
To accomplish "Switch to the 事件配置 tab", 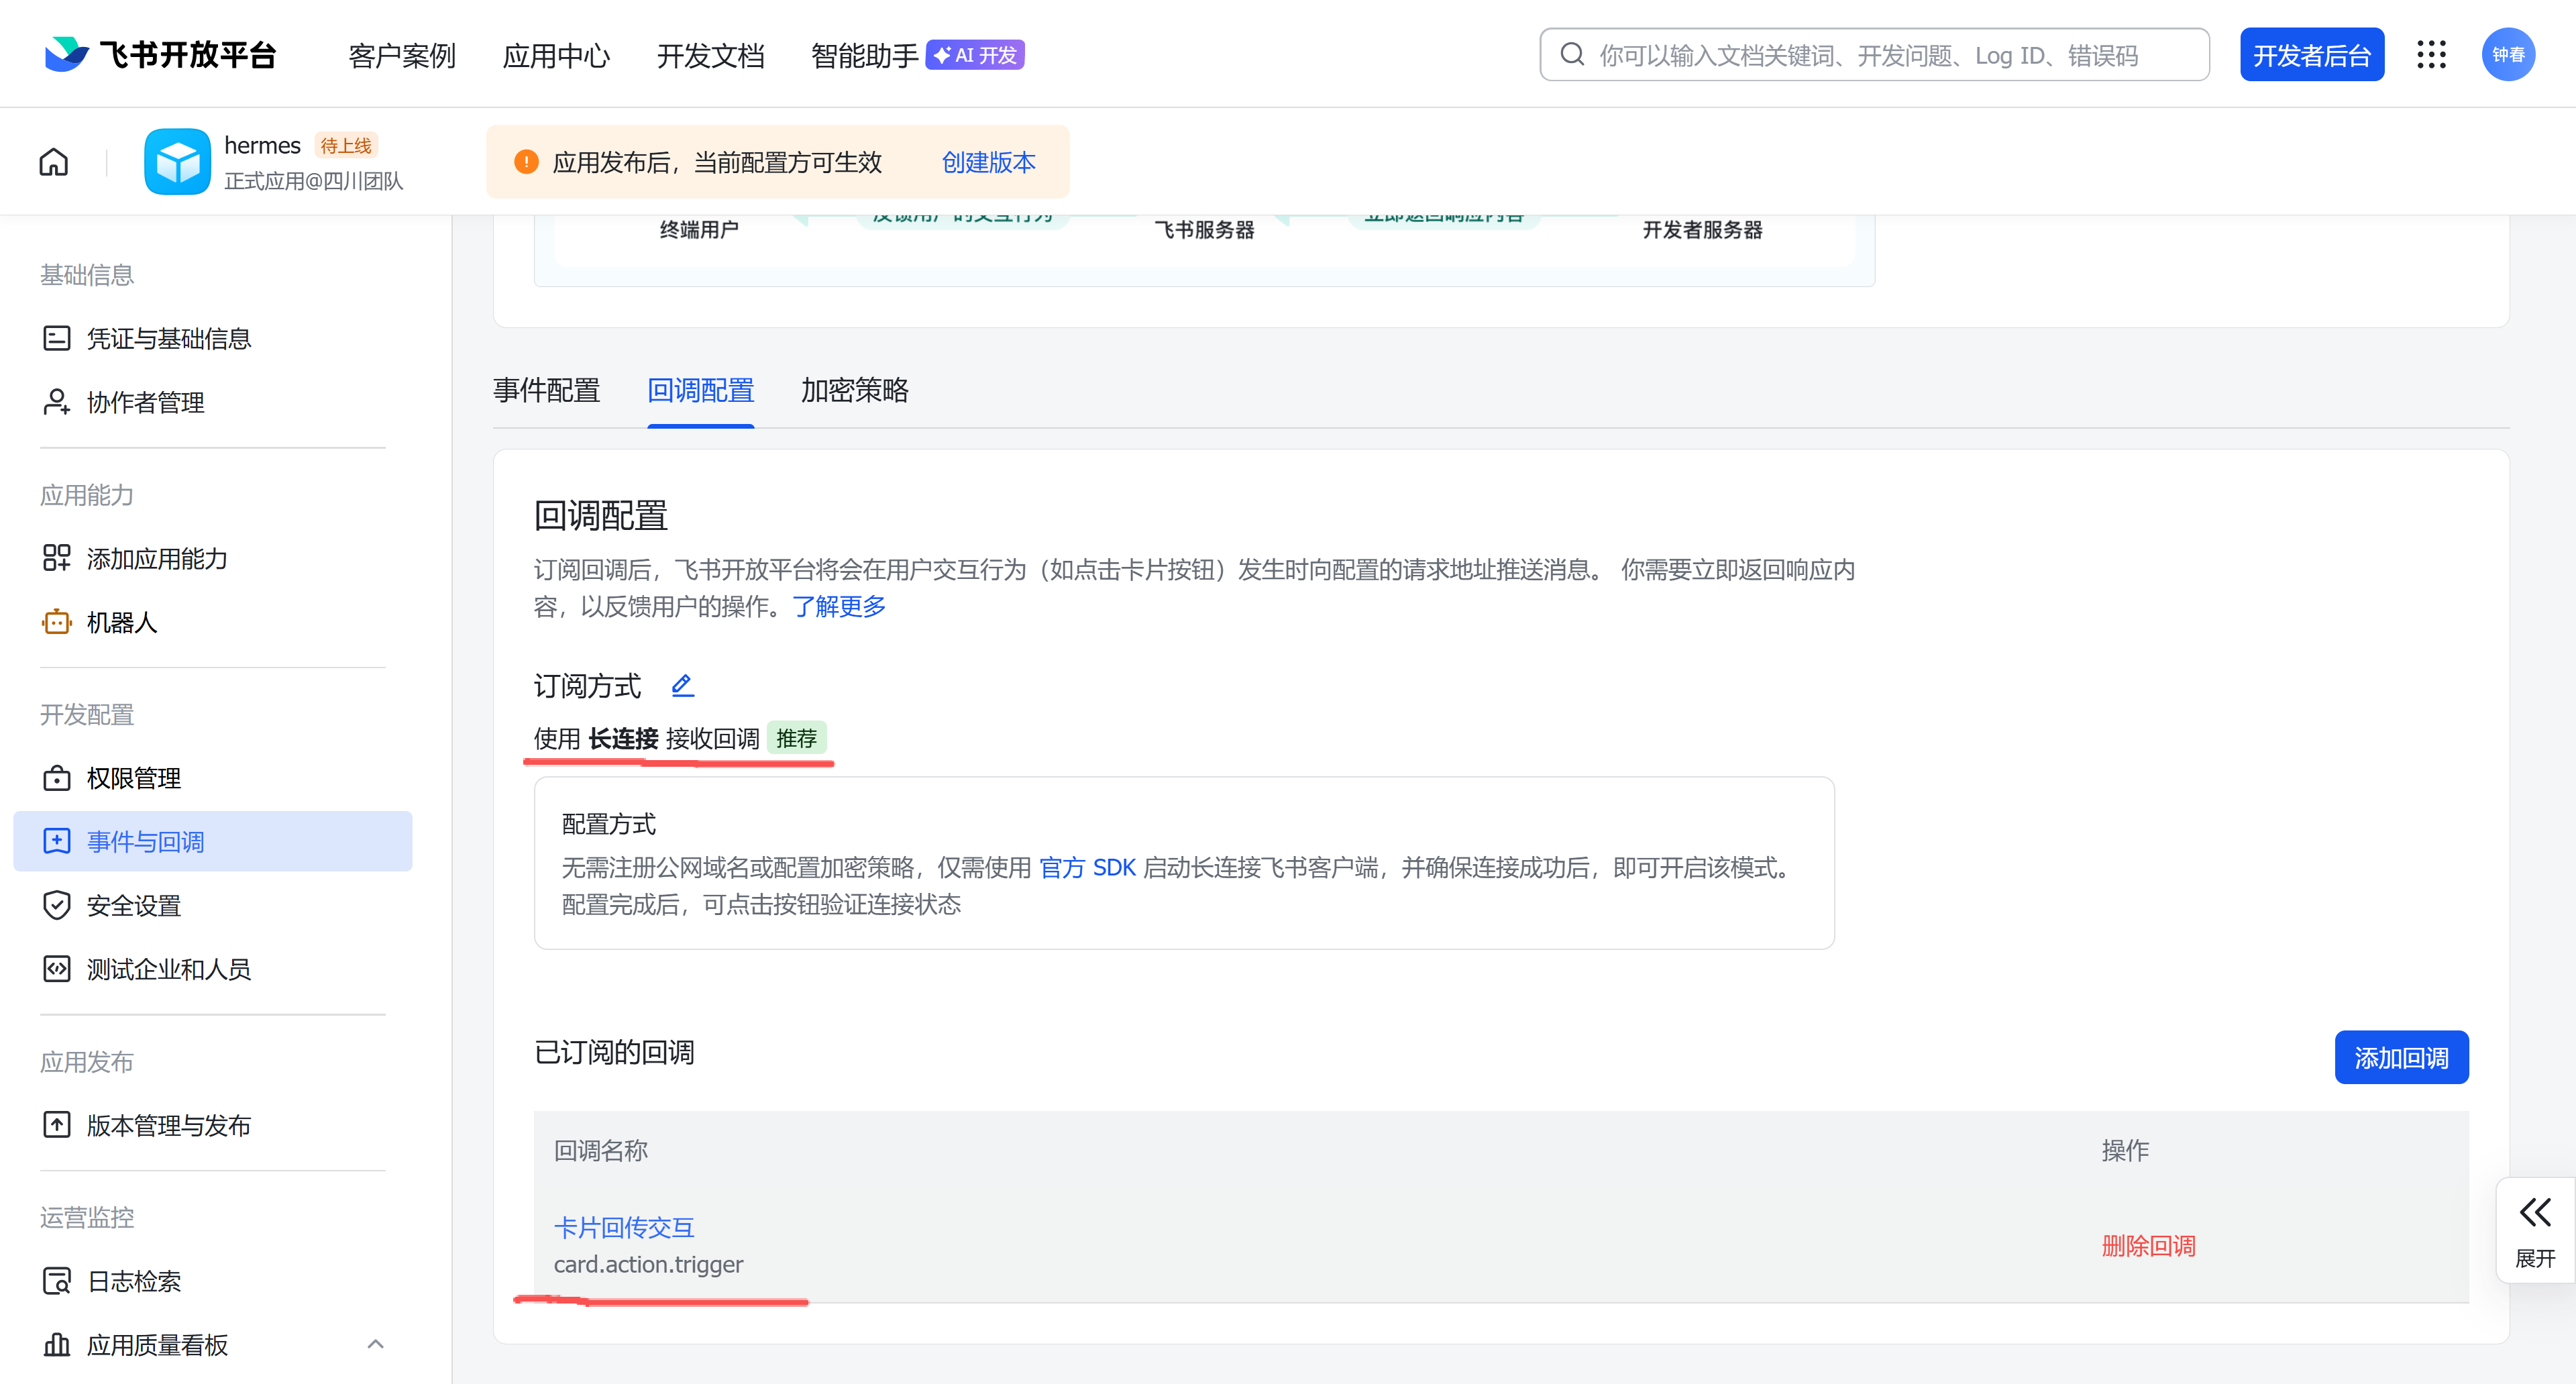I will coord(546,390).
